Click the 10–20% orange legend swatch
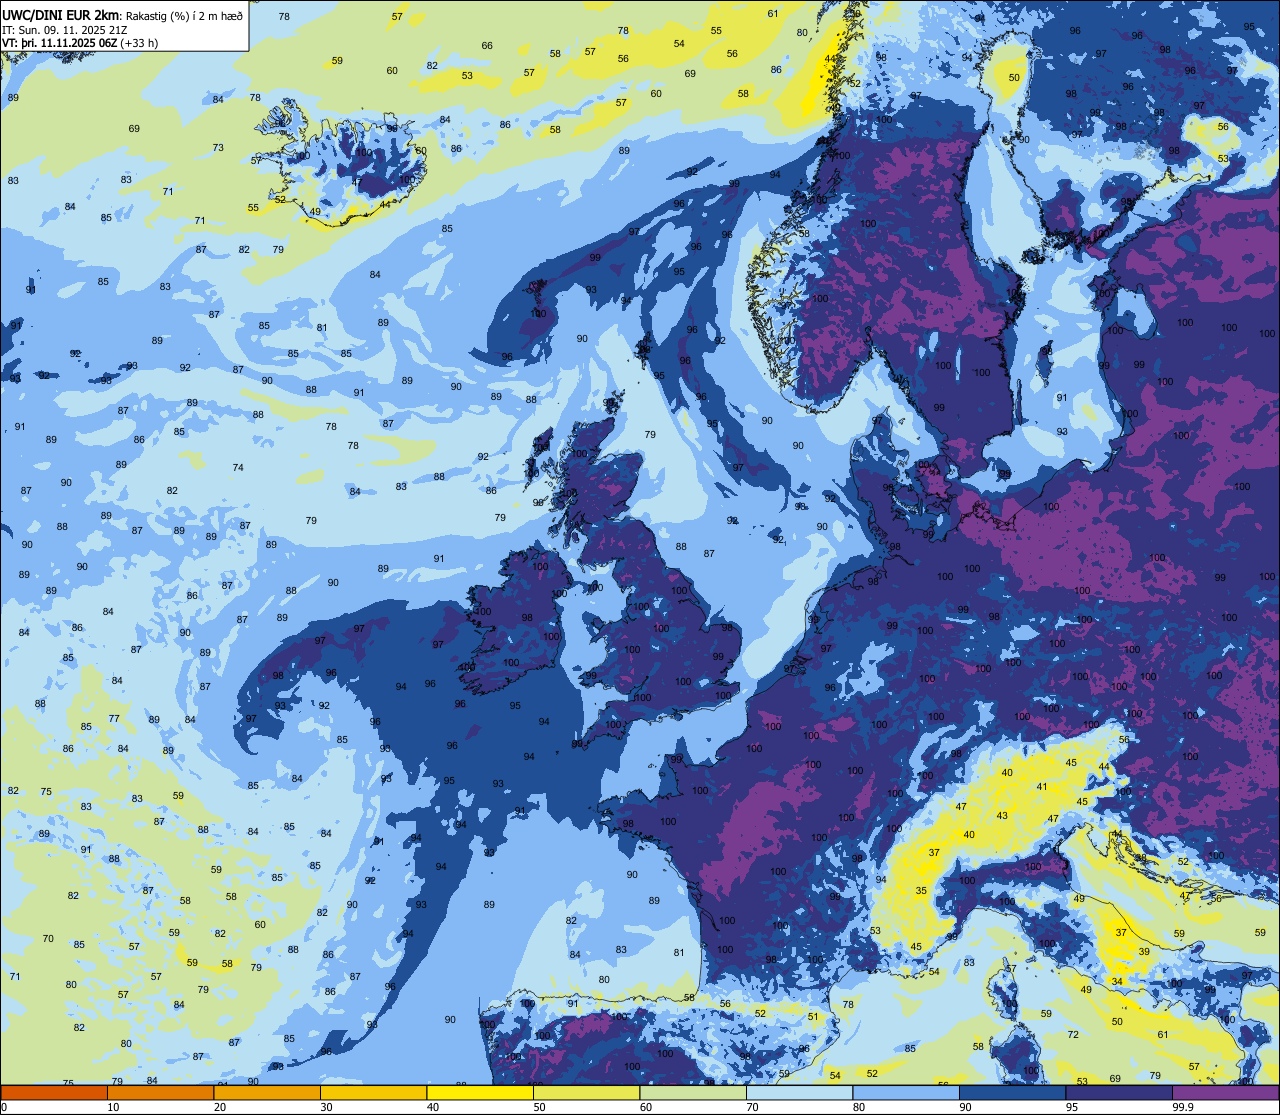This screenshot has height=1115, width=1280. 161,1092
